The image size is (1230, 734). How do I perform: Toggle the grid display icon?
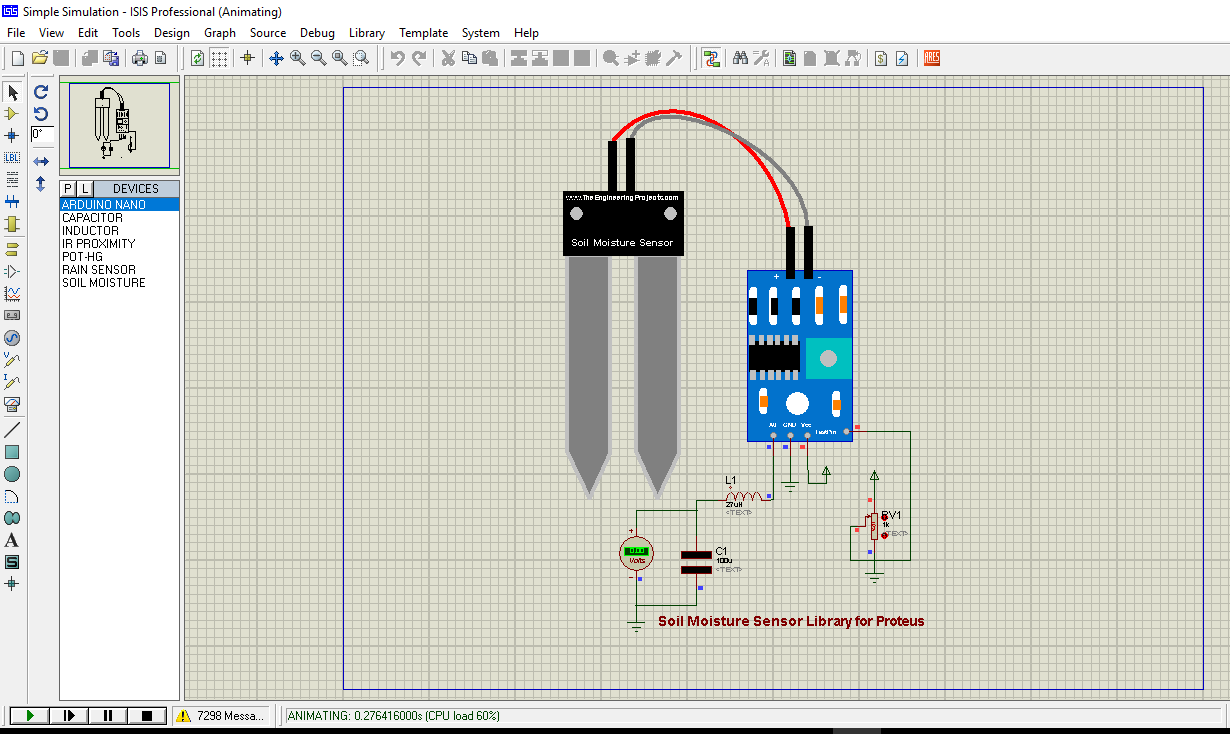[219, 58]
